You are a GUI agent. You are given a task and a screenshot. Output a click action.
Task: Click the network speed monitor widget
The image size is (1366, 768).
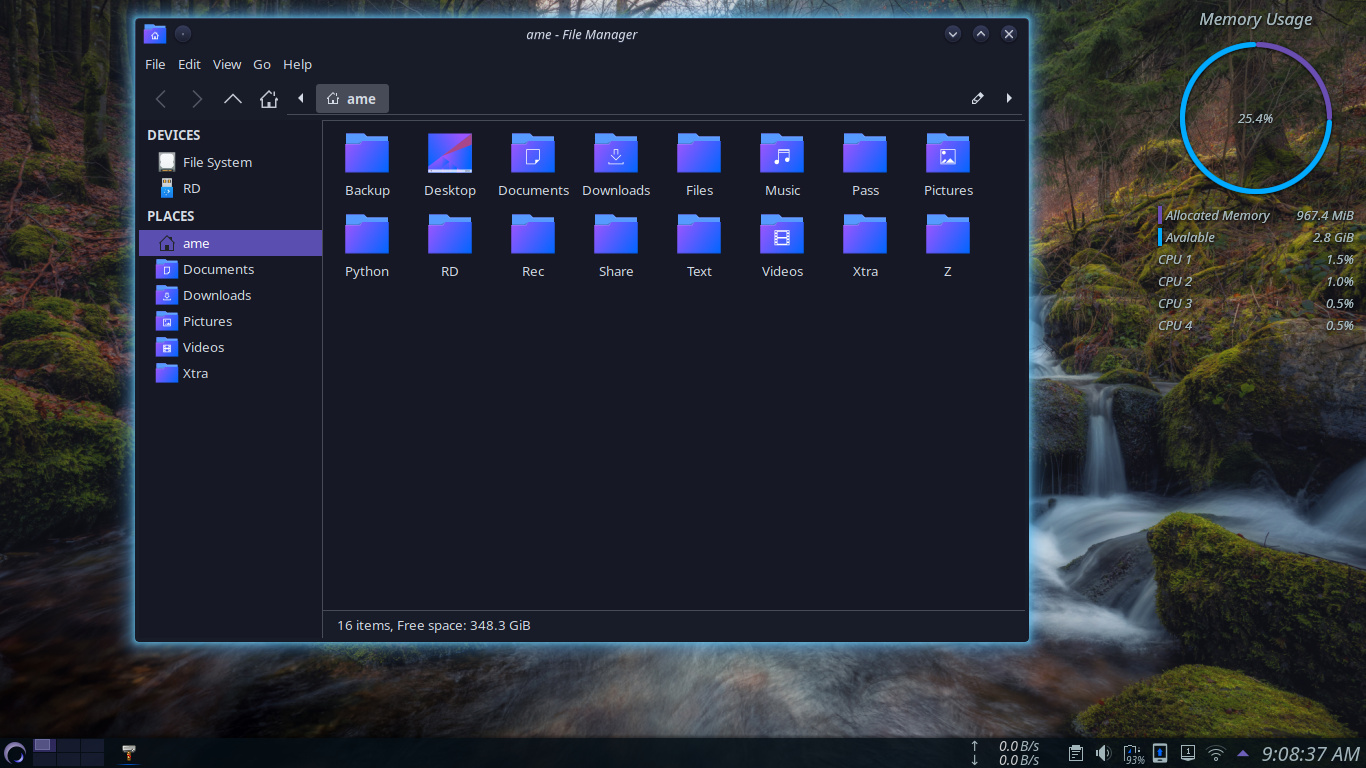[1005, 753]
